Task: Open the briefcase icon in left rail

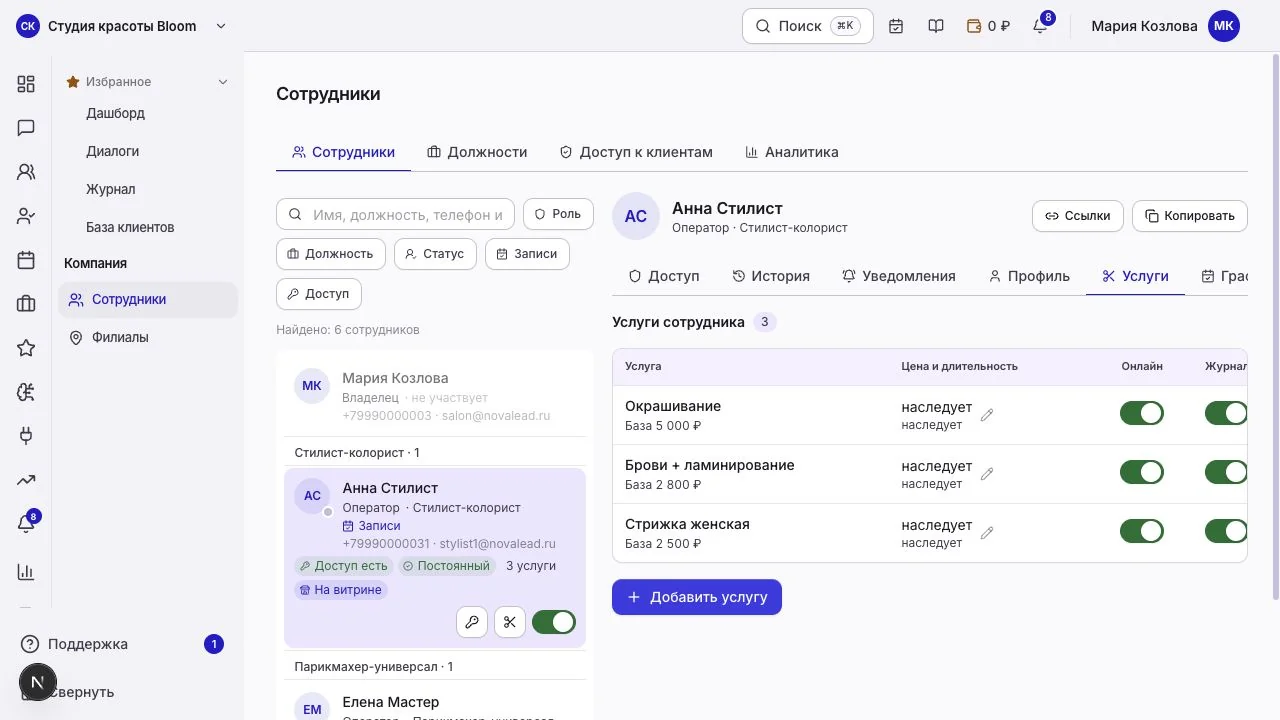Action: (26, 304)
